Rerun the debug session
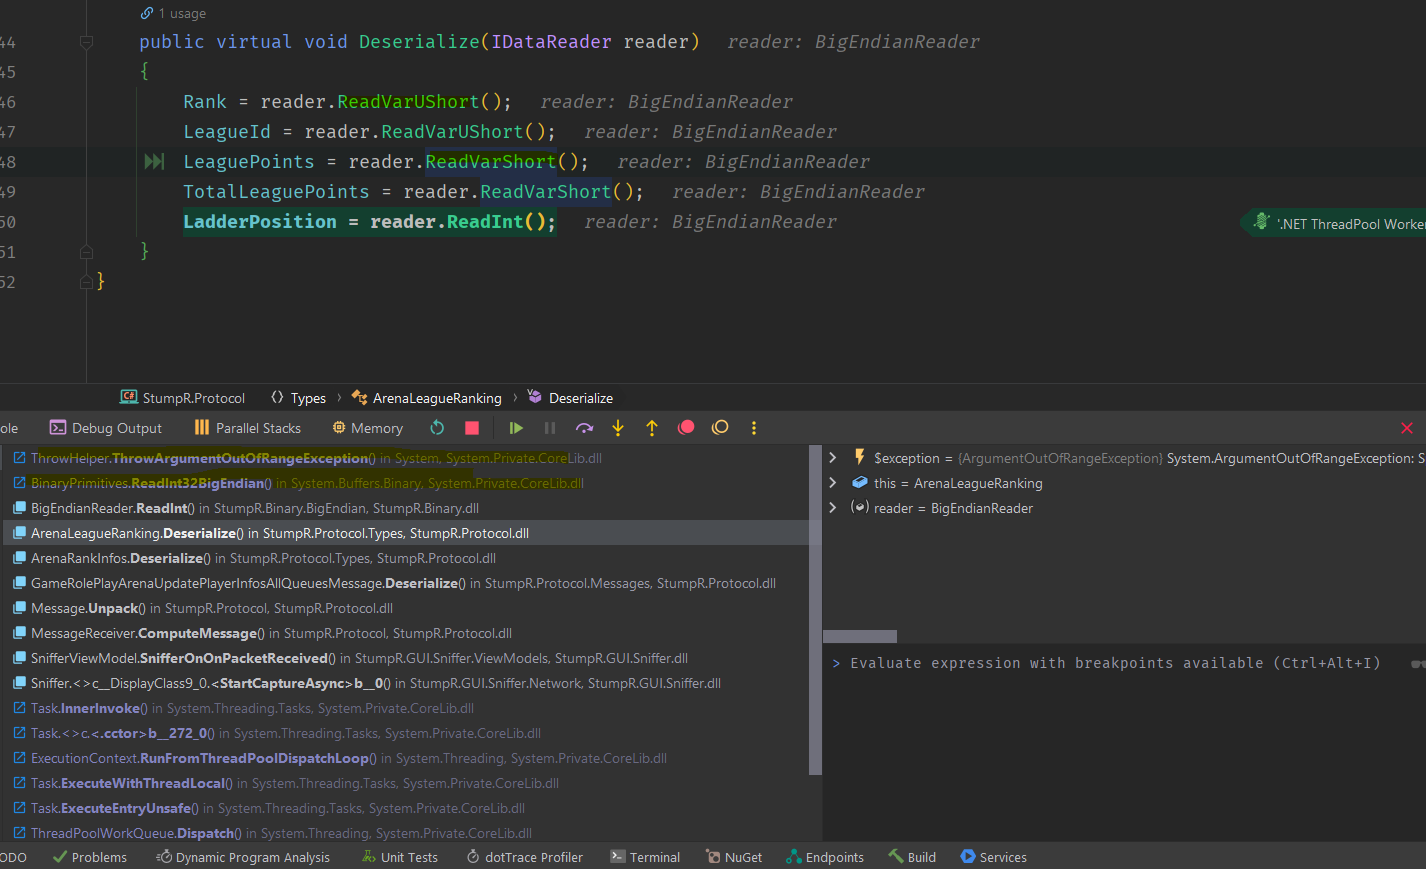This screenshot has height=869, width=1426. click(437, 428)
